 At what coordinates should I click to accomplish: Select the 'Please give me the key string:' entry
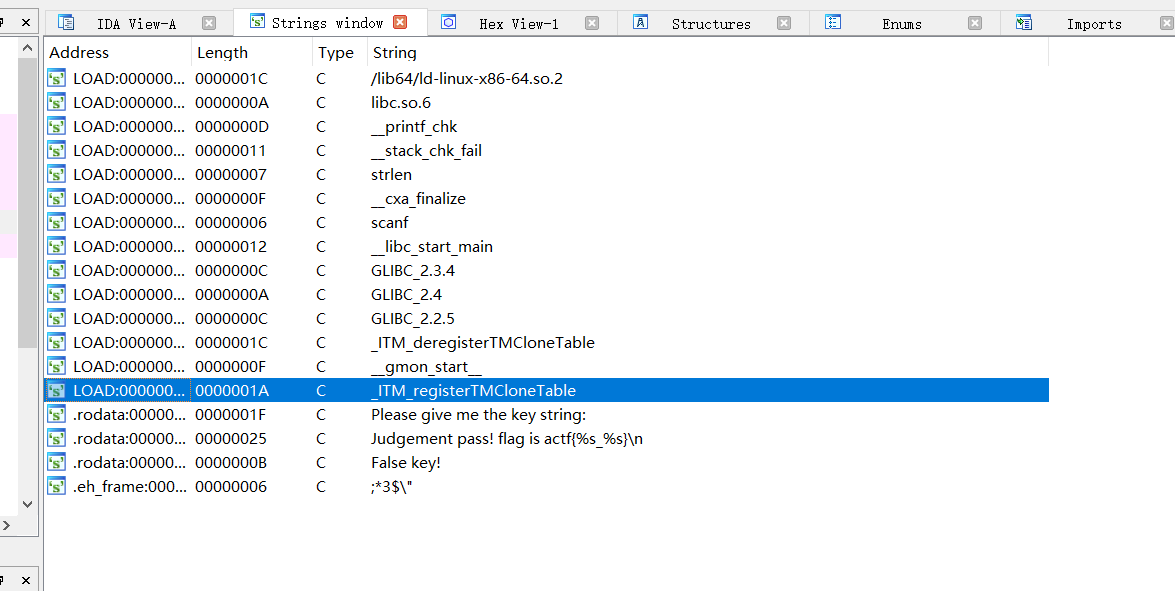click(x=478, y=415)
